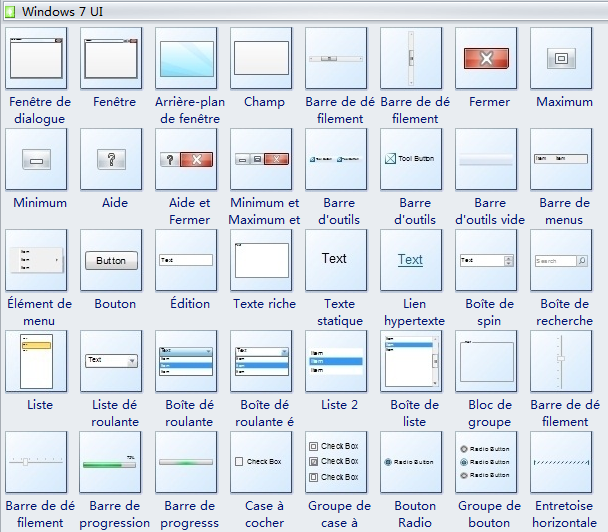Pick the Bouton shape labeled Button
Viewport: 608px width, 532px height.
point(111,260)
